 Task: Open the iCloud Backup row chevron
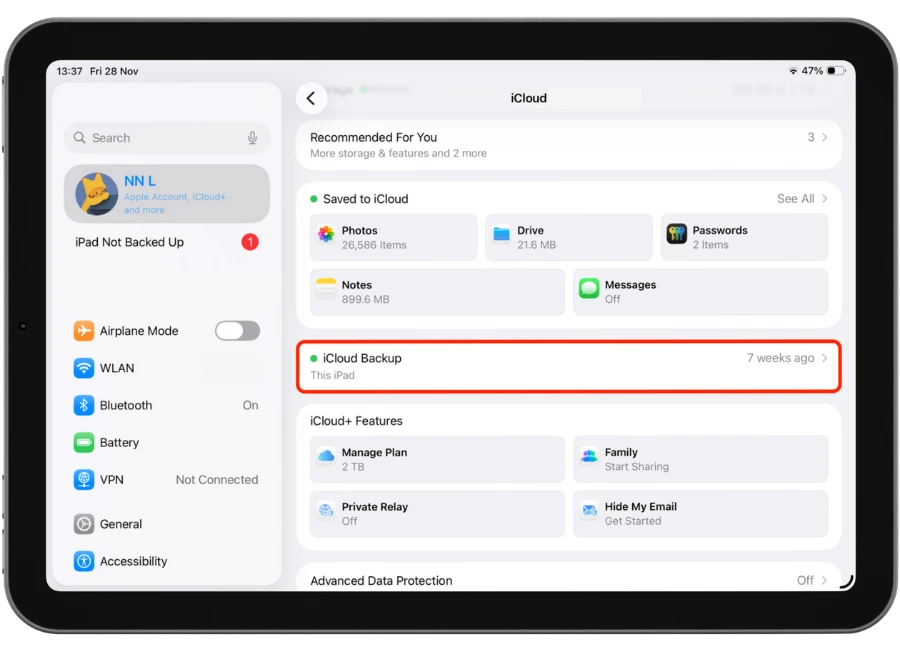click(x=825, y=358)
